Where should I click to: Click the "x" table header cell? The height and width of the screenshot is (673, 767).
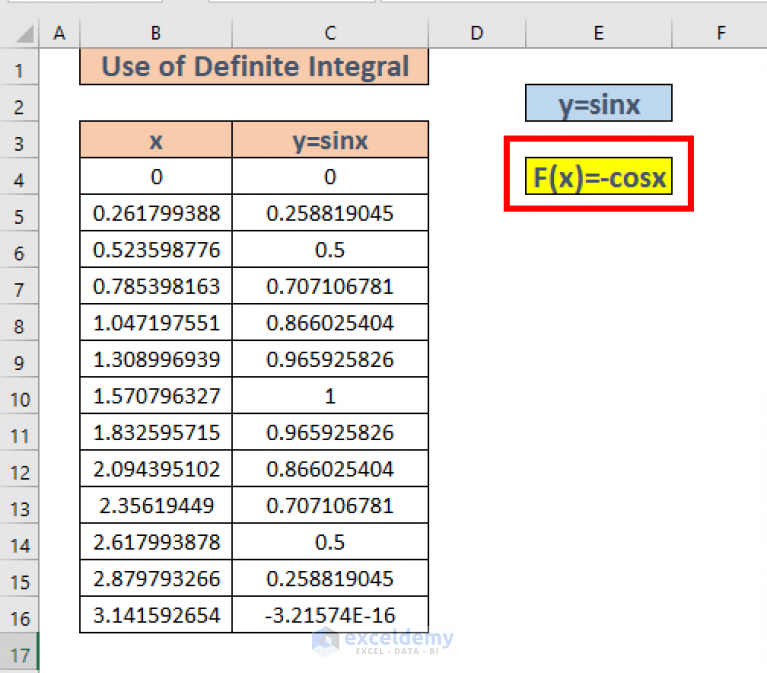tap(156, 141)
